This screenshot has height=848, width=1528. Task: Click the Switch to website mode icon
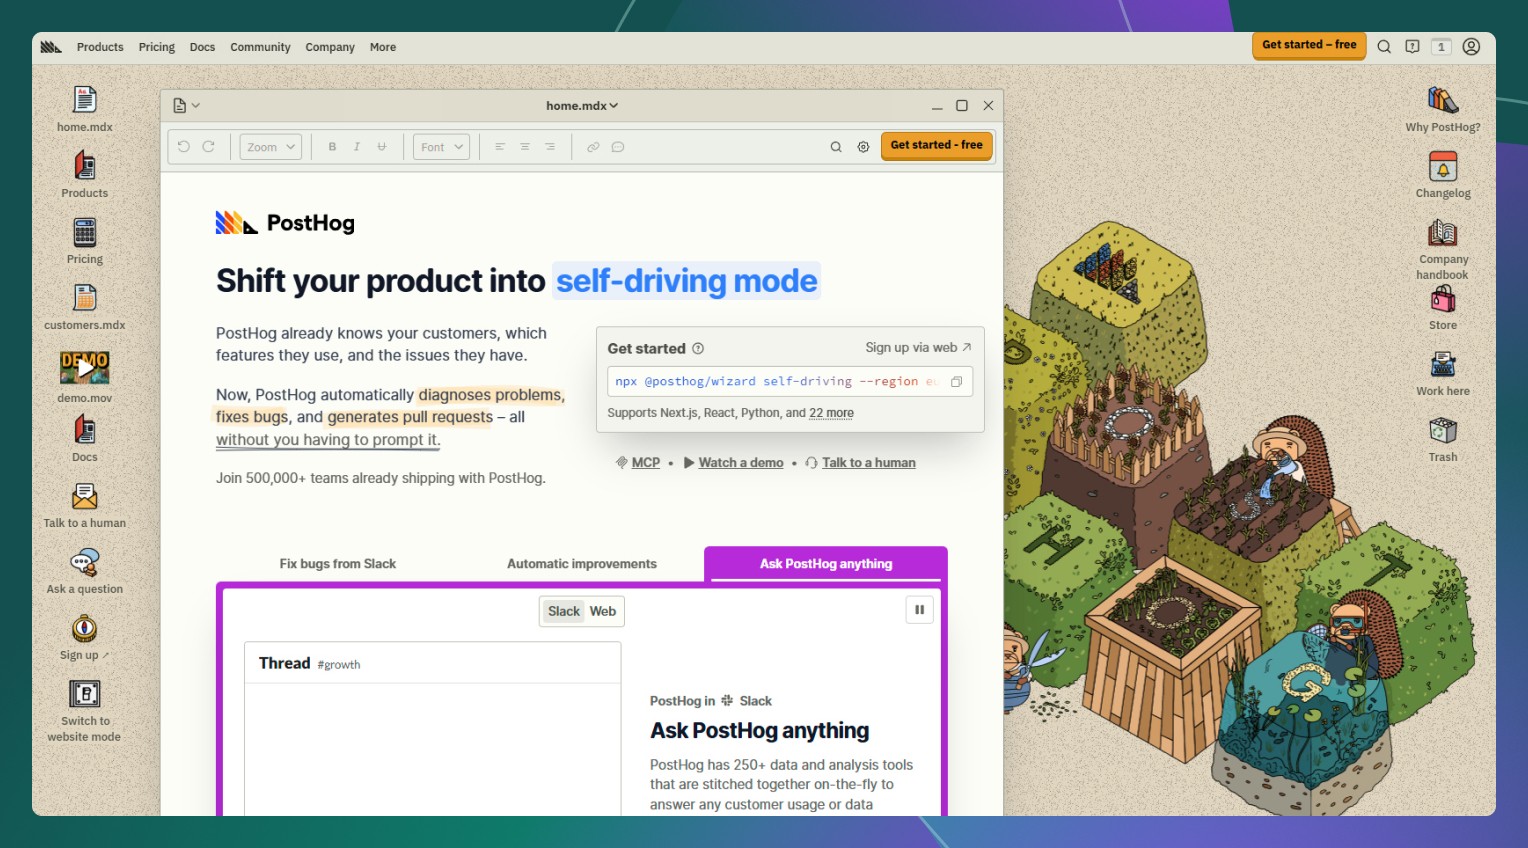tap(85, 694)
